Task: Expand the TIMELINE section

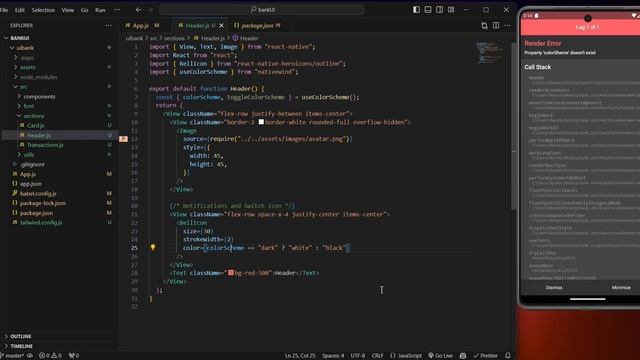Action: pyautogui.click(x=59, y=346)
